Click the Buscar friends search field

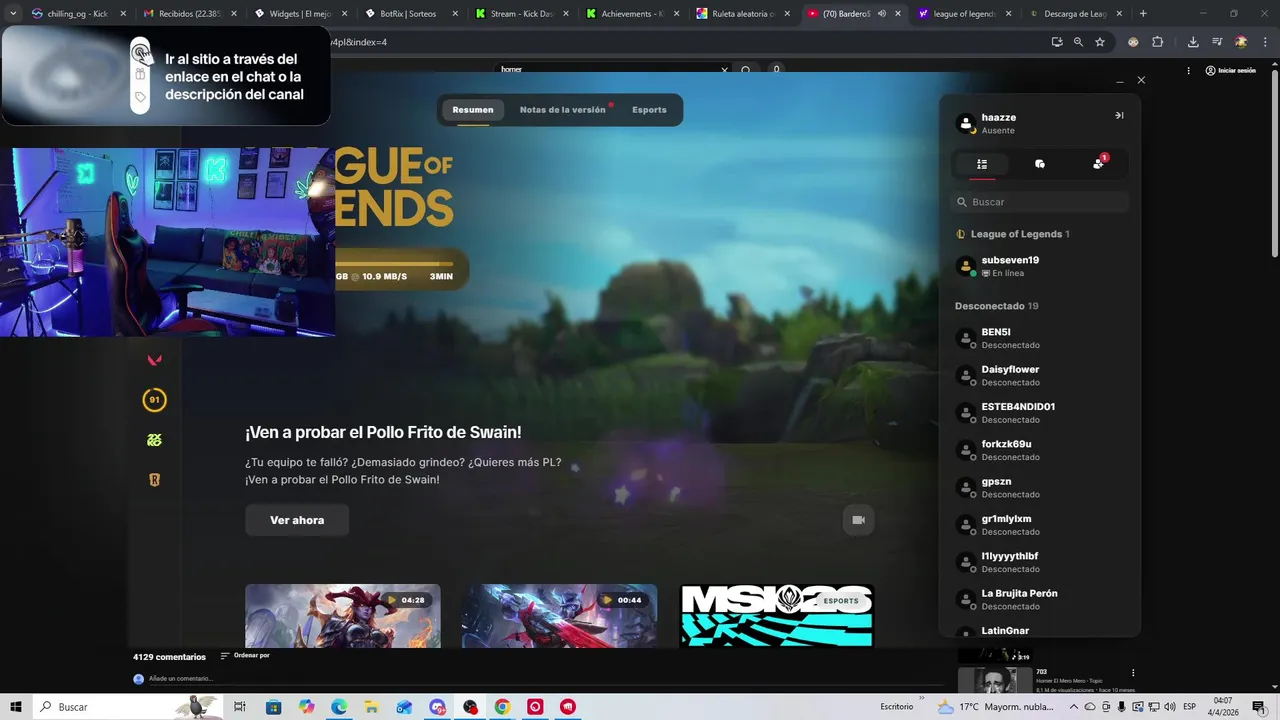coord(1040,202)
